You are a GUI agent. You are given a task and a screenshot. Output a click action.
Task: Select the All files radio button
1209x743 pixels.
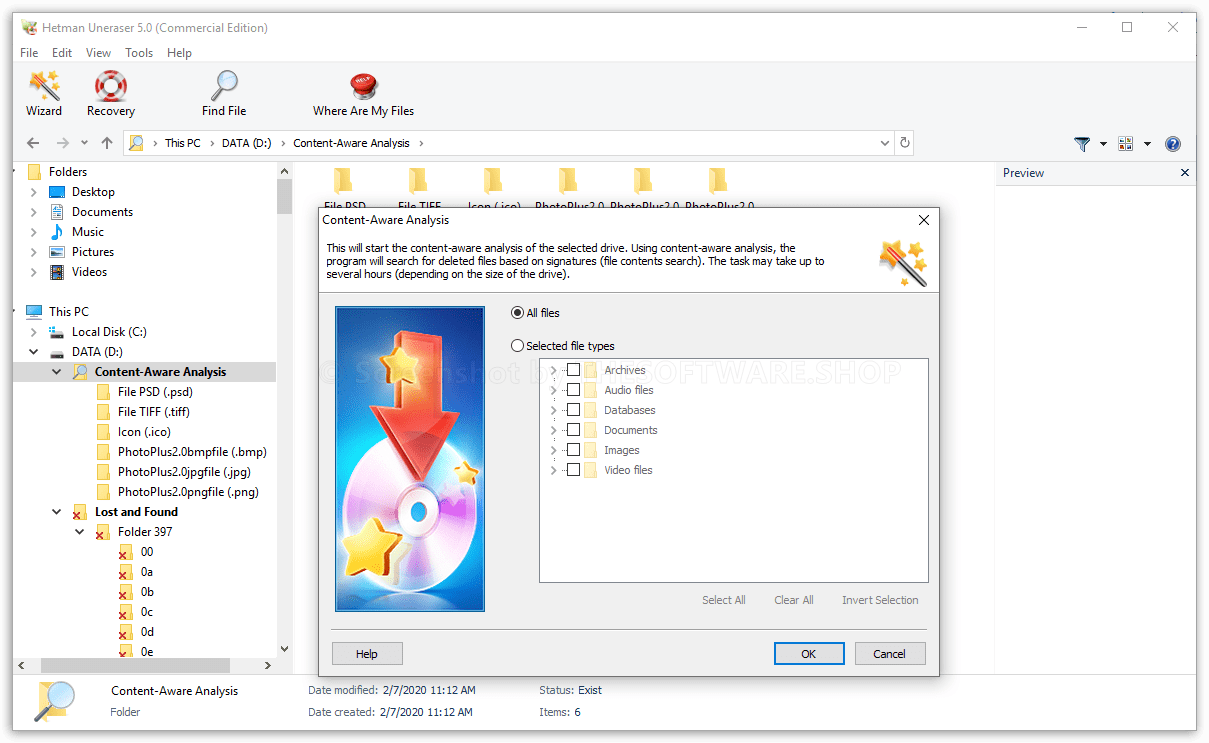[x=517, y=312]
